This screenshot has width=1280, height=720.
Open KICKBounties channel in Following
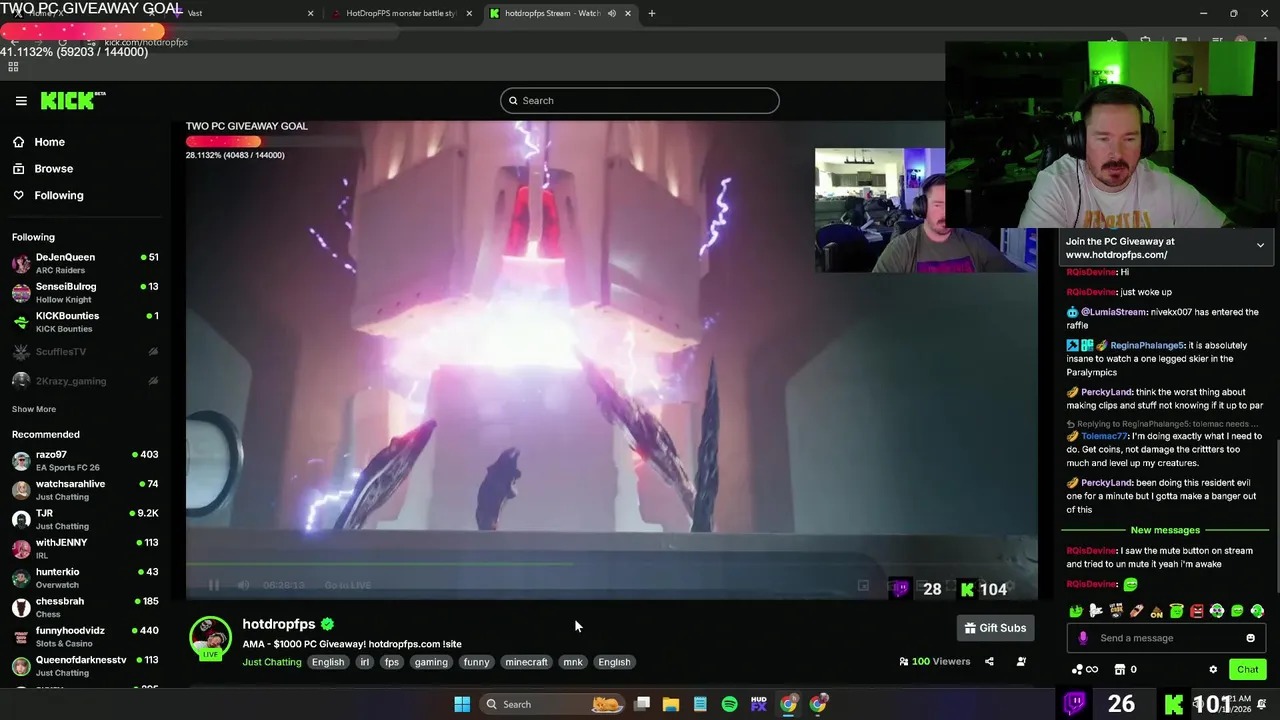click(85, 322)
